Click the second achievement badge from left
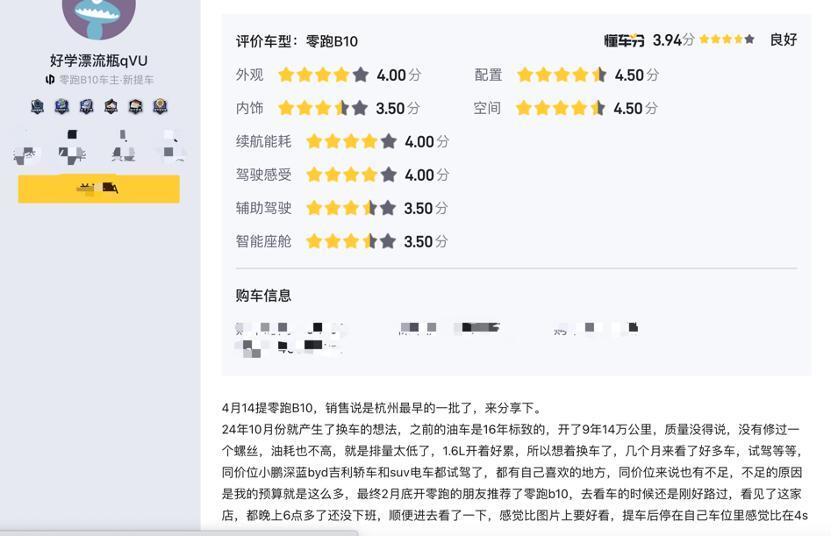Viewport: 832px width, 536px height. pyautogui.click(x=62, y=107)
